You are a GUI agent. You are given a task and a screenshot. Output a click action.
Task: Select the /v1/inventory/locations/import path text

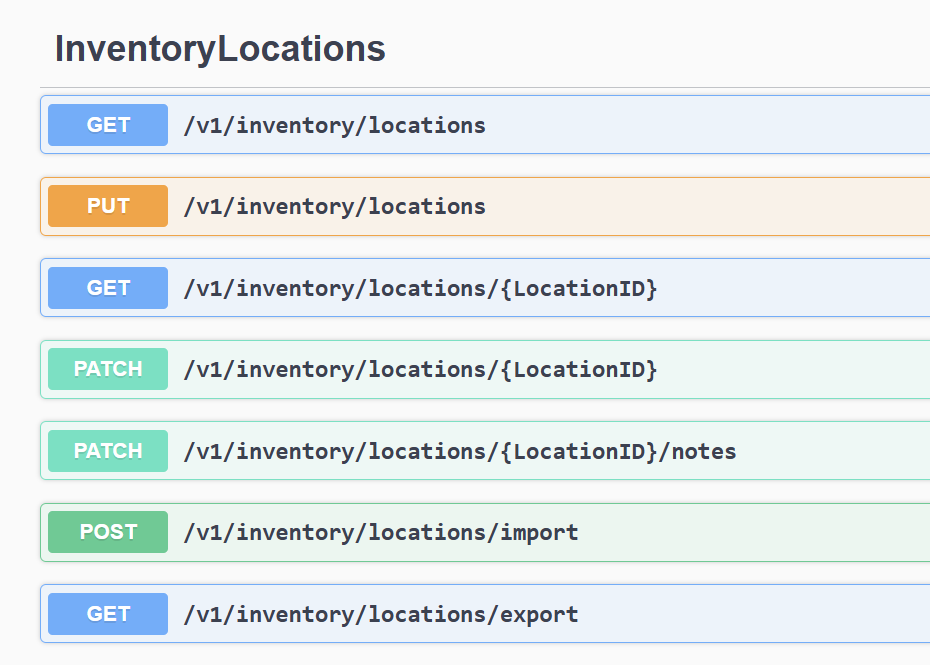[380, 533]
